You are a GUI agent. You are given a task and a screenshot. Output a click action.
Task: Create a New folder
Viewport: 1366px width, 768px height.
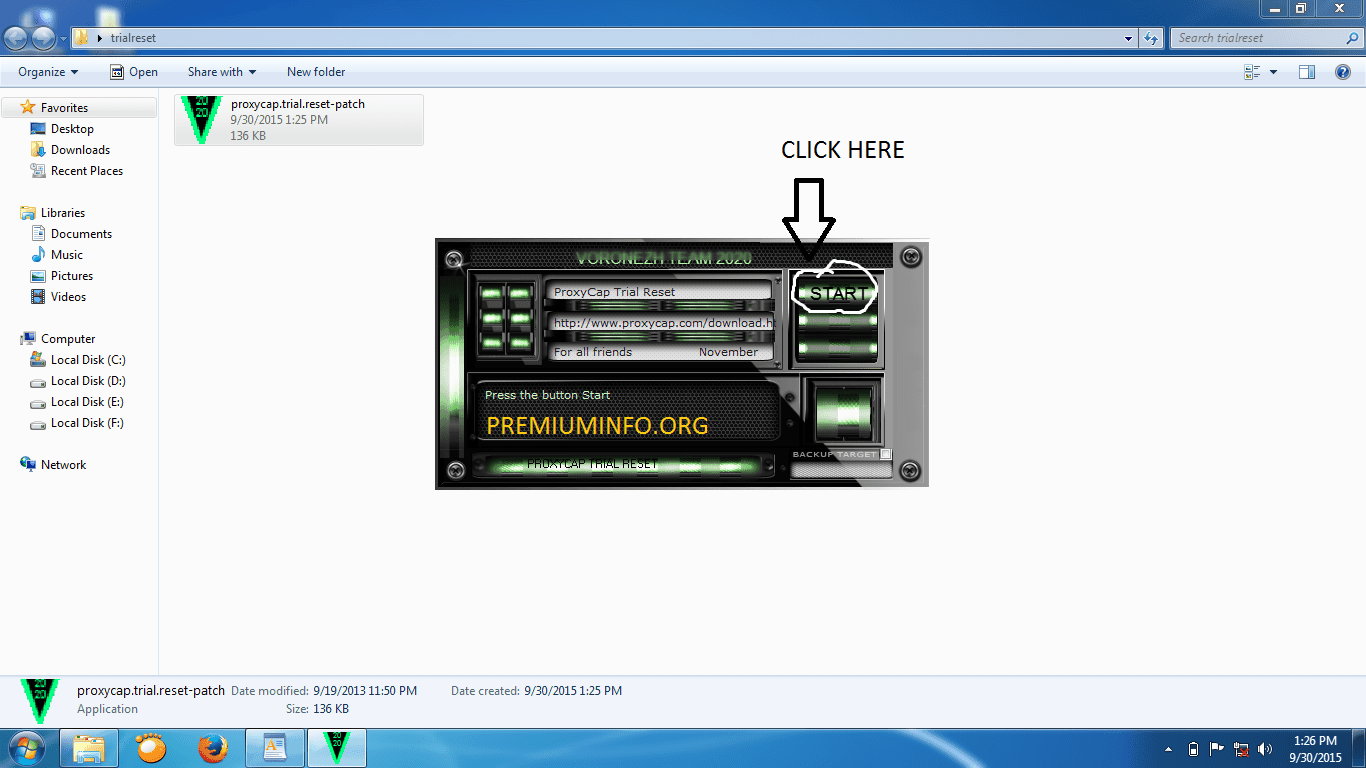click(316, 72)
